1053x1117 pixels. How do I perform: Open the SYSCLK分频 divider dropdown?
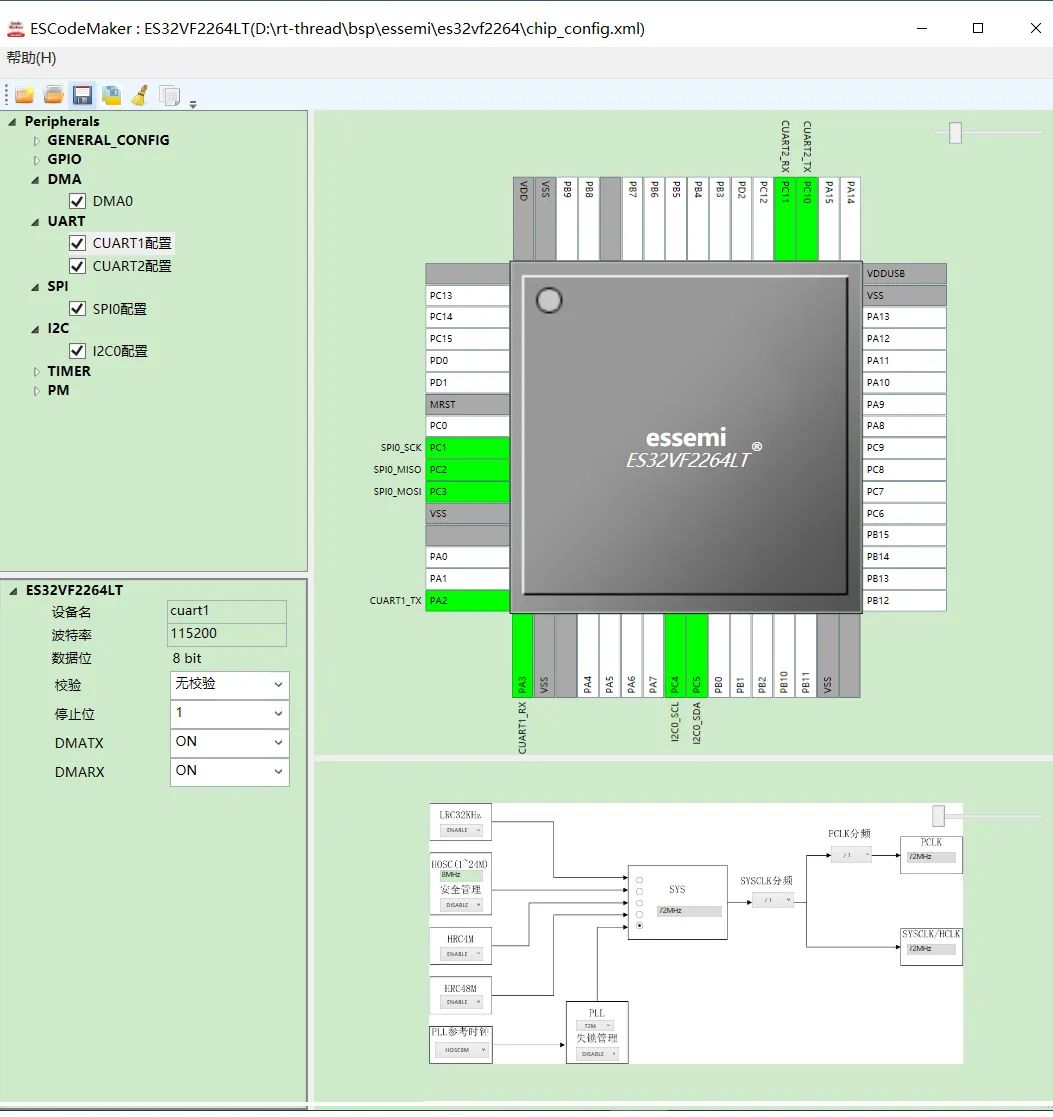(773, 900)
